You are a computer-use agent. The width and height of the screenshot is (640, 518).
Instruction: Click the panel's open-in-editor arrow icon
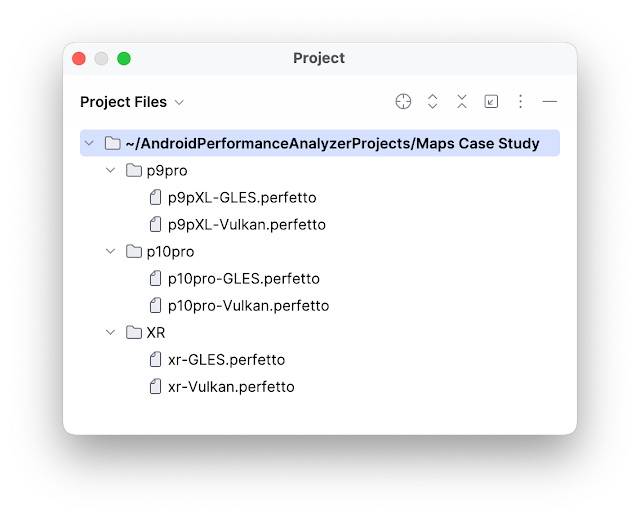coord(491,101)
